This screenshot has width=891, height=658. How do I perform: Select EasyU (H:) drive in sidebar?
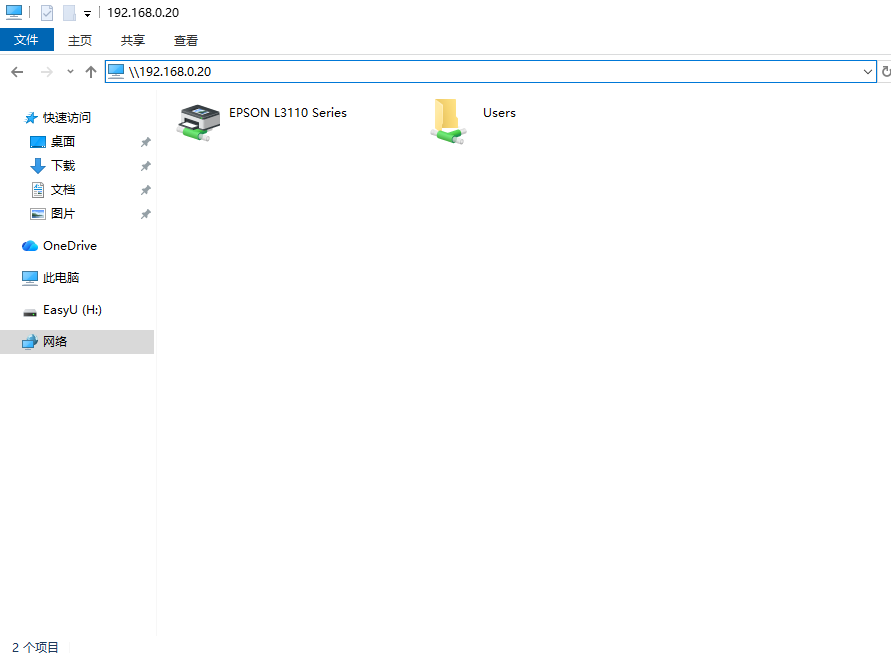(72, 310)
